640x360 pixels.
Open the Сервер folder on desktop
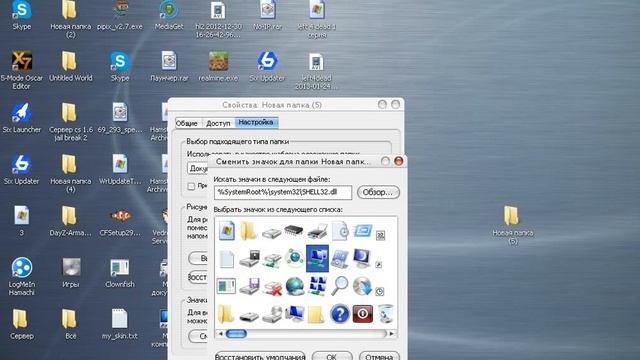[22, 324]
